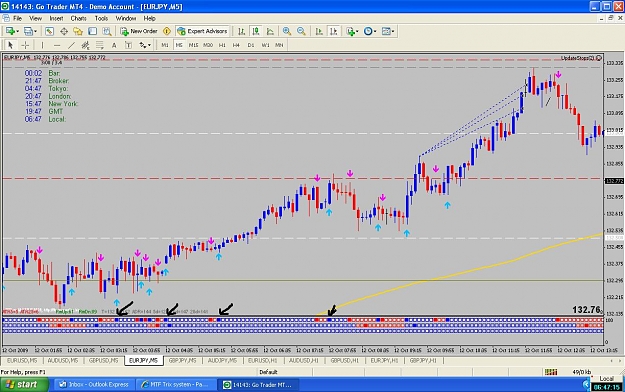Viewport: 625px width, 392px height.
Task: Open the Strategy Tester magnifier icon
Action: [x=107, y=31]
